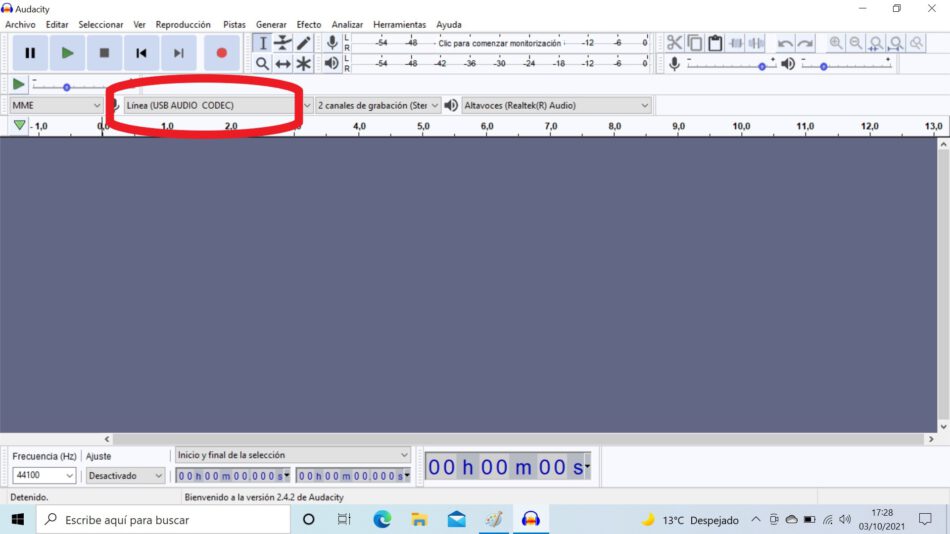
Task: Adjust the recording volume slider
Action: (x=762, y=66)
